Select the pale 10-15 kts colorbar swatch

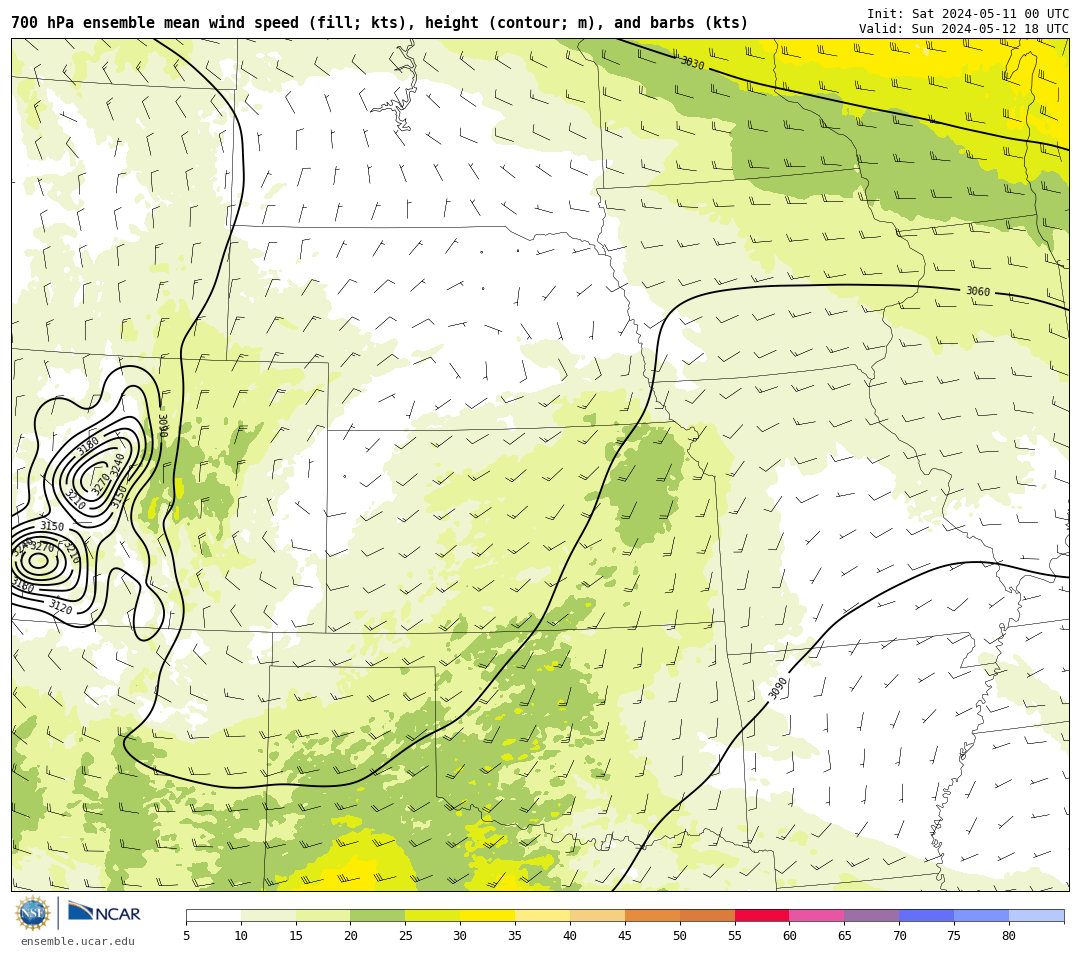[269, 915]
